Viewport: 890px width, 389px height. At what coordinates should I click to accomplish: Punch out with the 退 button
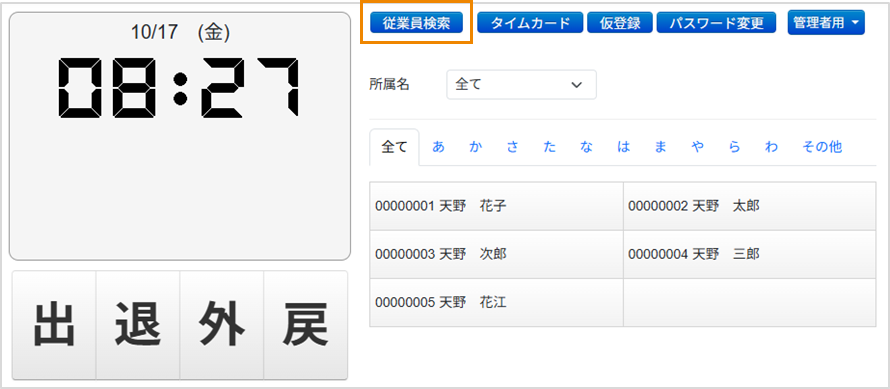(x=138, y=325)
